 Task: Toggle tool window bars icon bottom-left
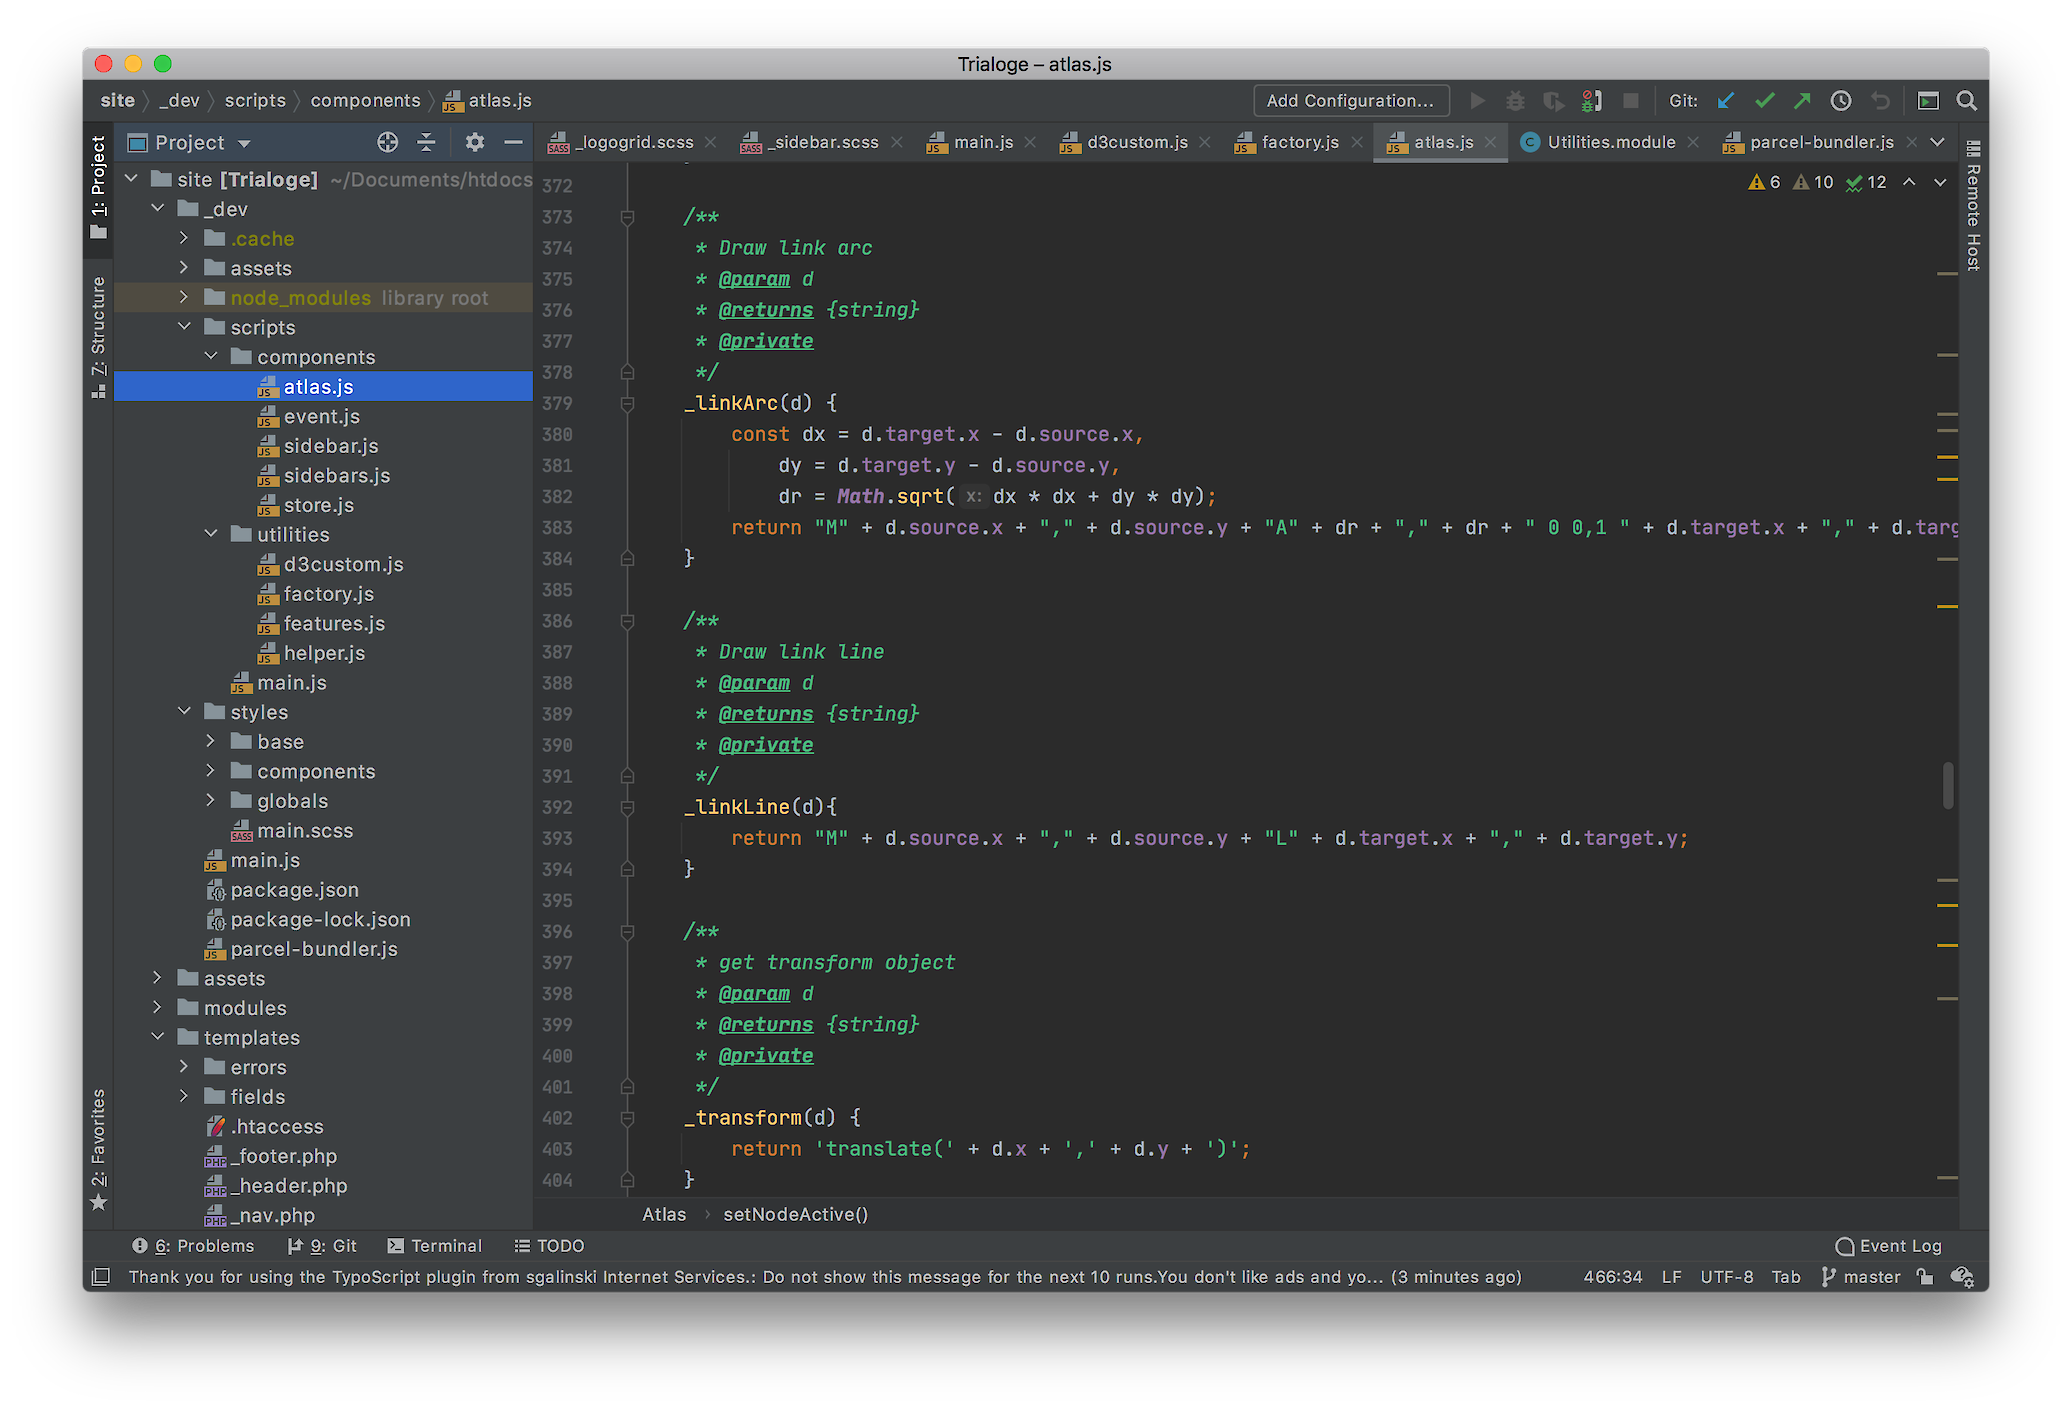(x=100, y=1277)
